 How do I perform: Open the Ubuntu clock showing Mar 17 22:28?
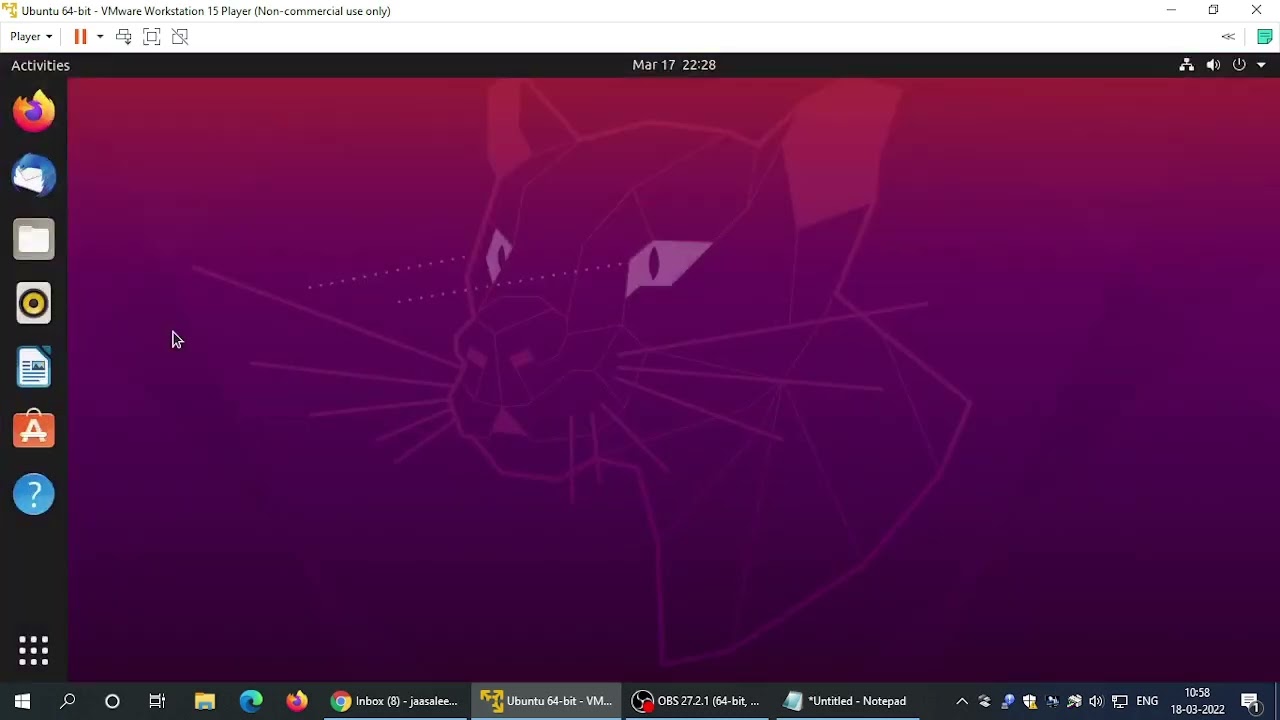tap(674, 65)
